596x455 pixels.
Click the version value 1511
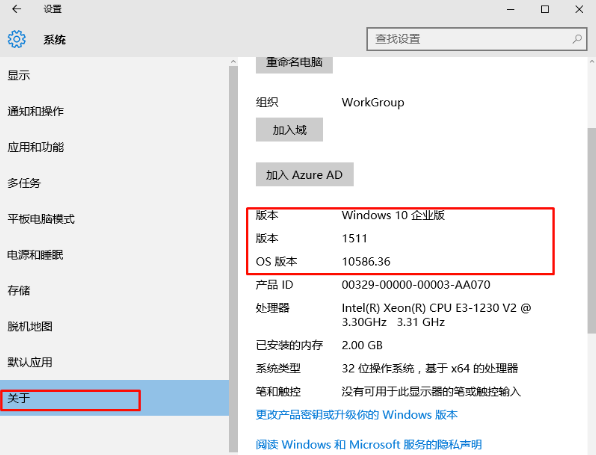(x=354, y=238)
